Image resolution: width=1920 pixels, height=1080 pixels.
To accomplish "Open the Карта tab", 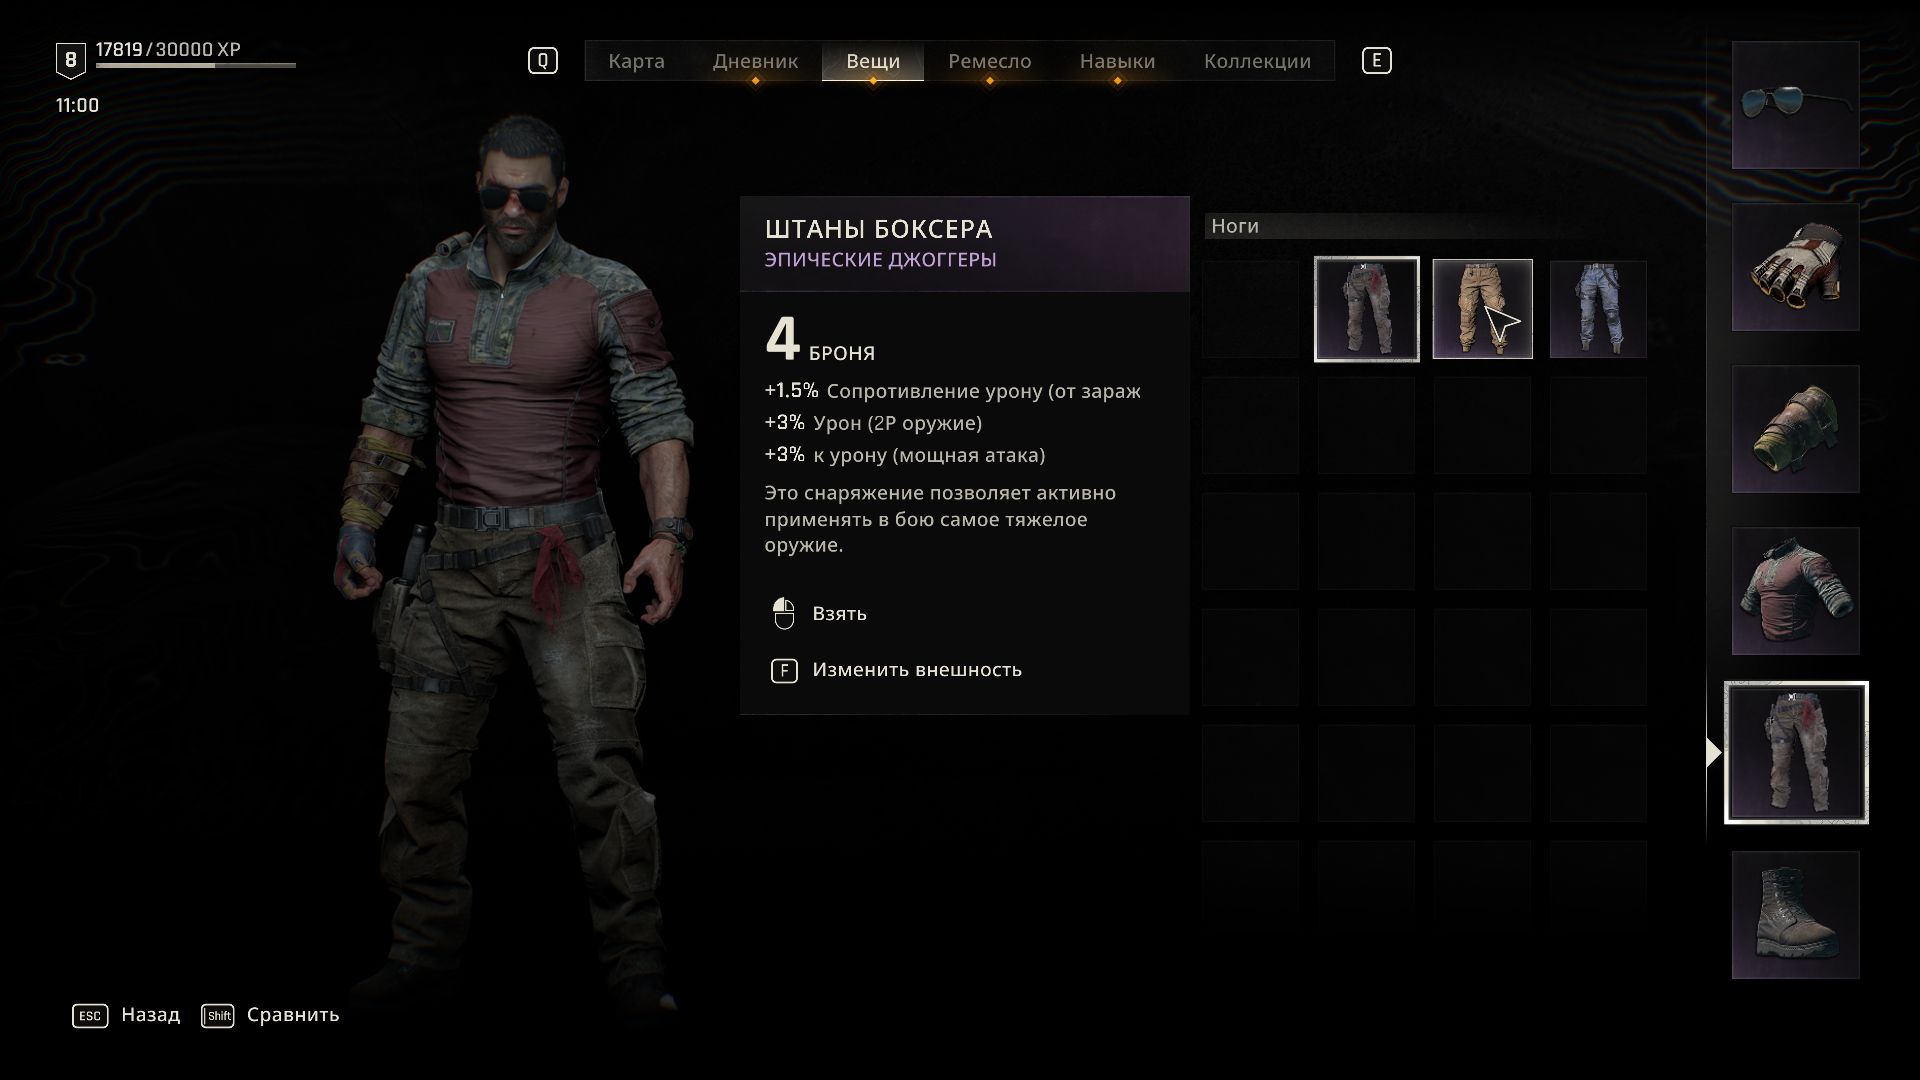I will click(636, 61).
